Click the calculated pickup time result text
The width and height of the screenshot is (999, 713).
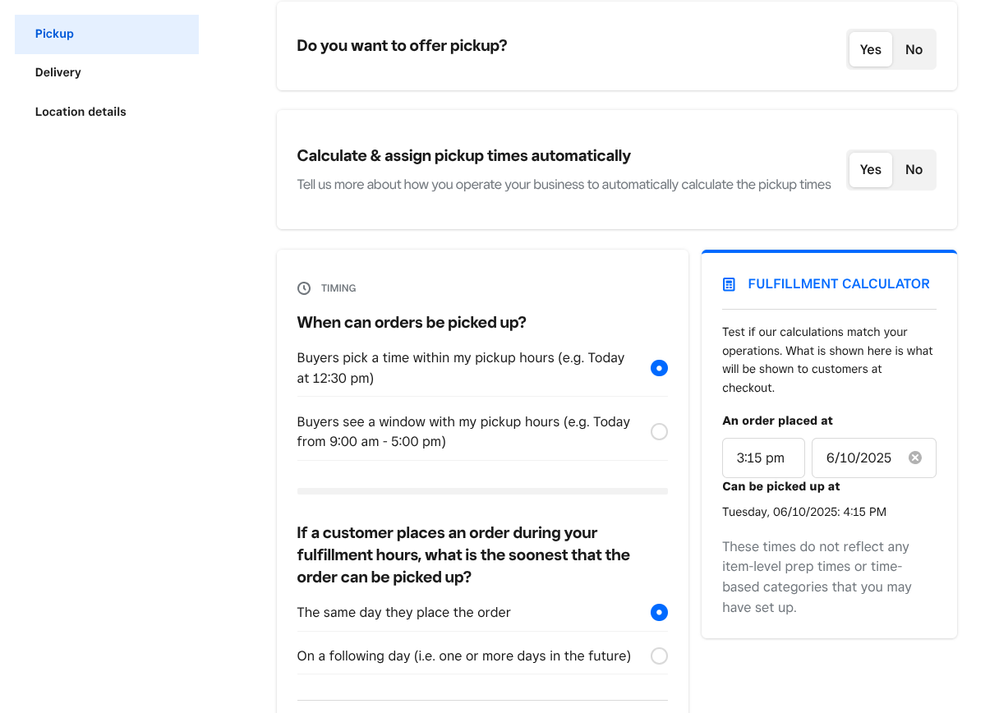click(x=804, y=512)
